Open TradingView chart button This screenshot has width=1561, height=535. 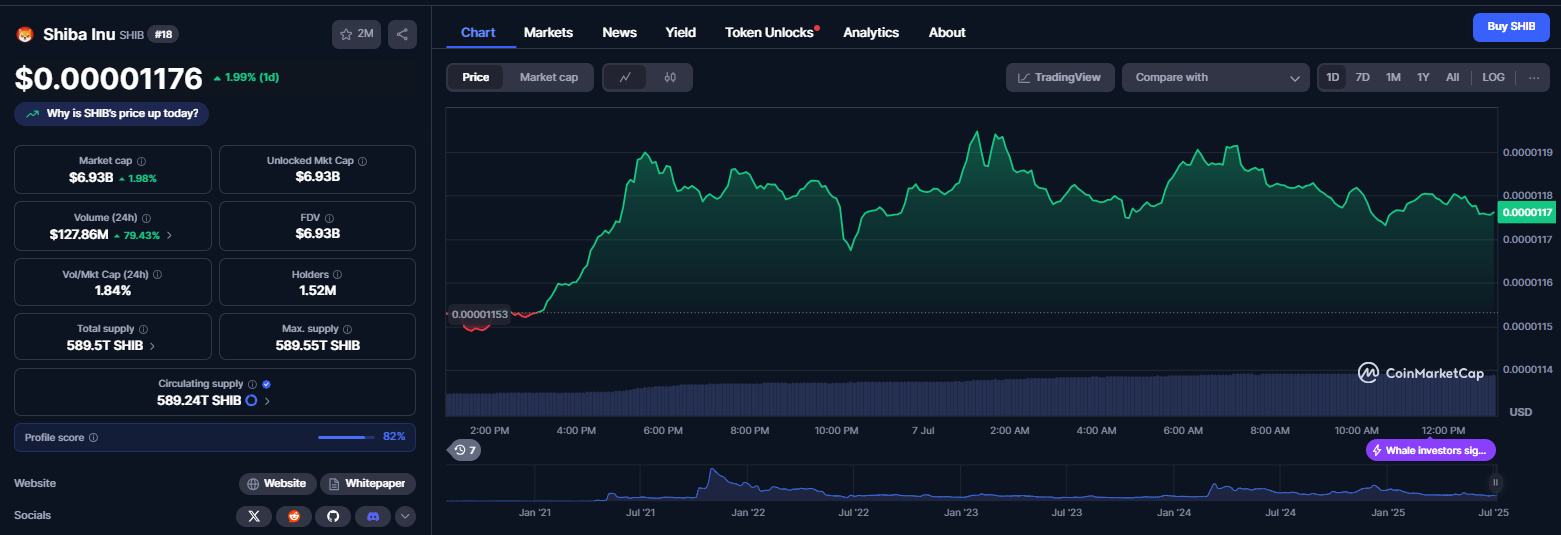tap(1060, 77)
